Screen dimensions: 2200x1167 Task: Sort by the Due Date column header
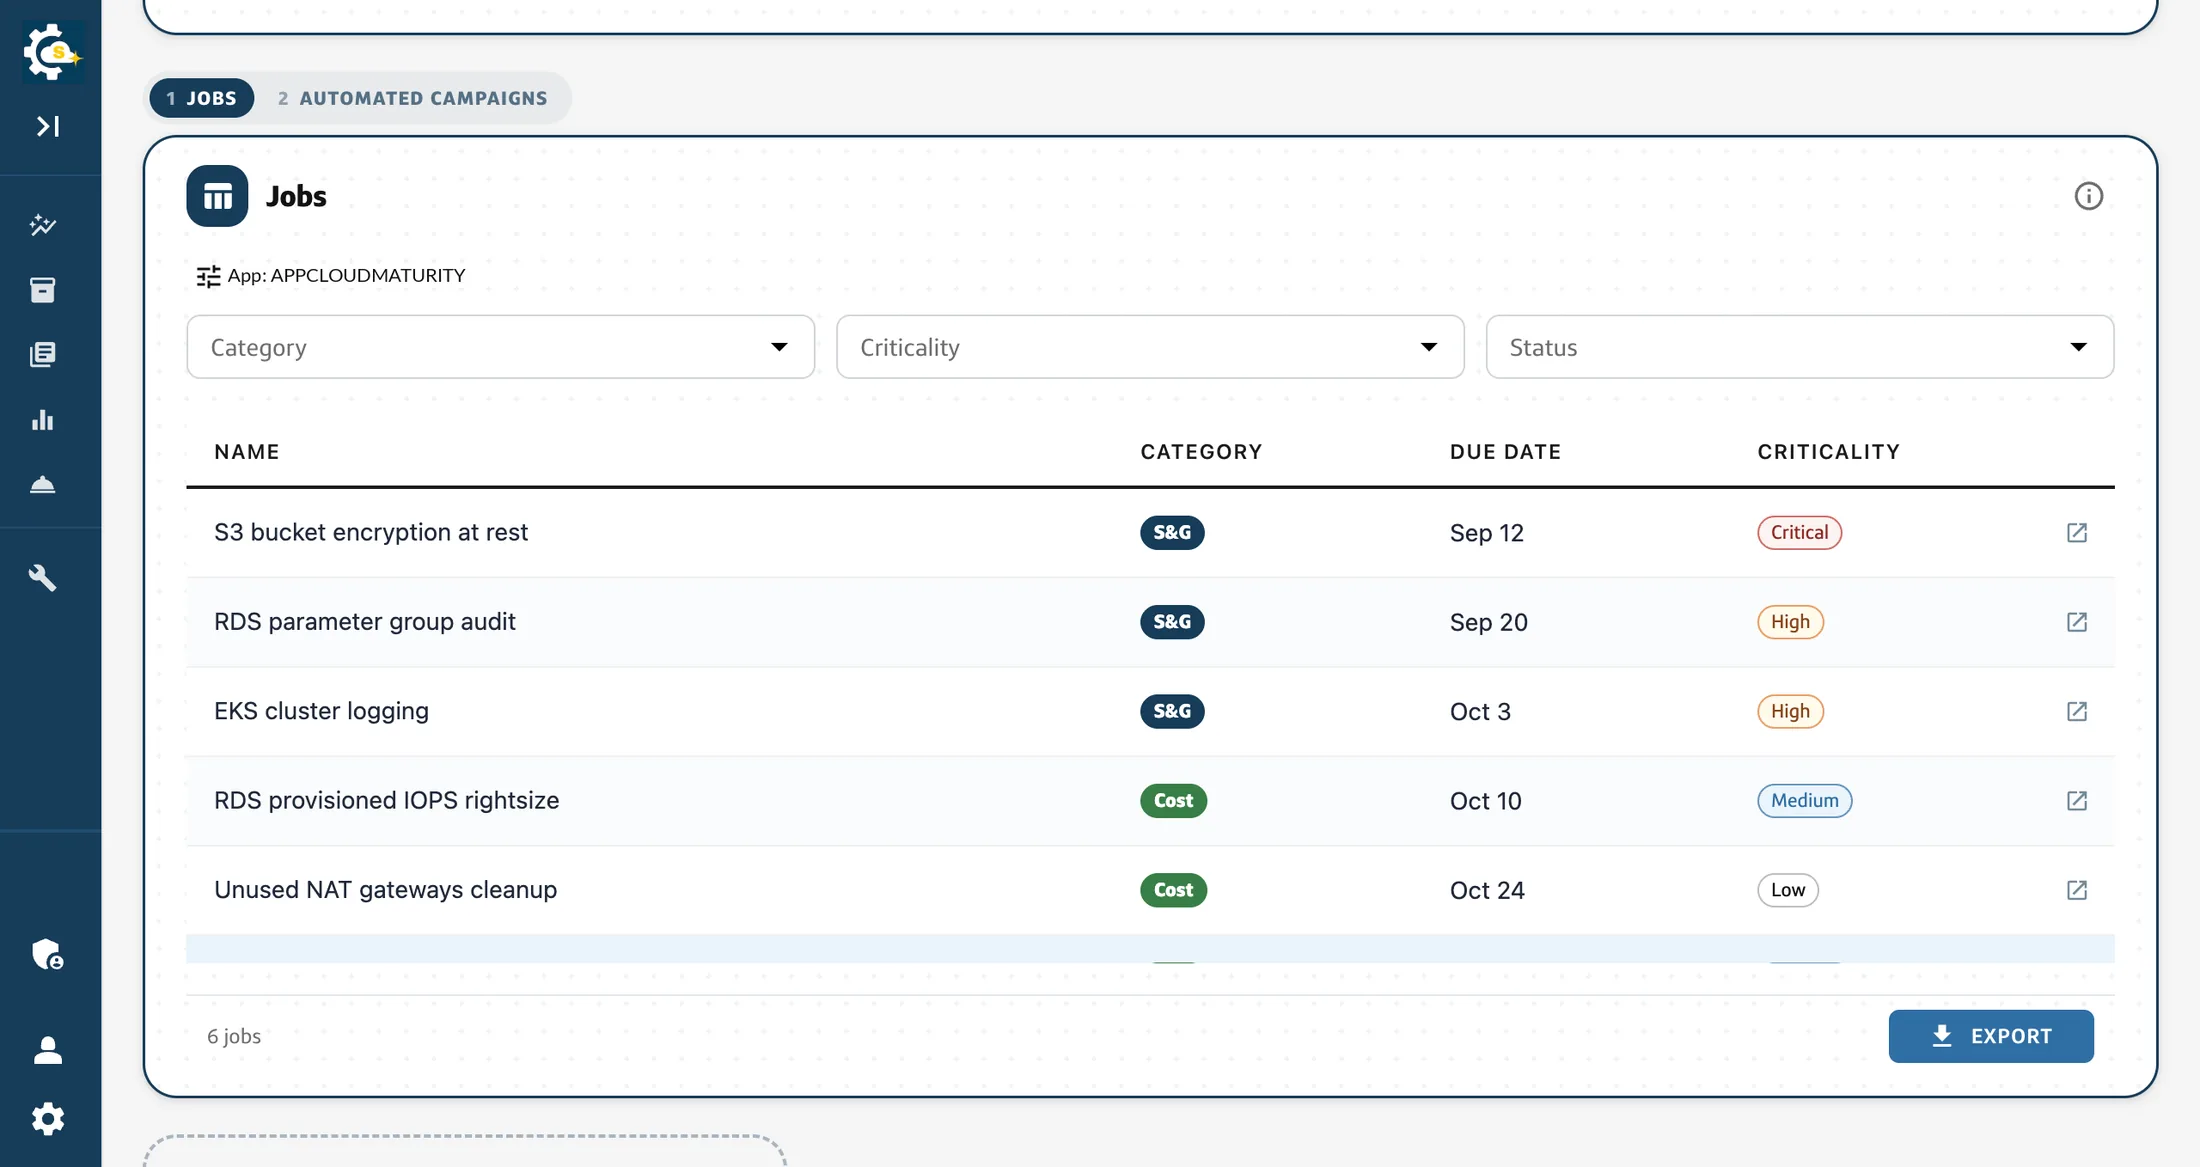click(x=1505, y=452)
